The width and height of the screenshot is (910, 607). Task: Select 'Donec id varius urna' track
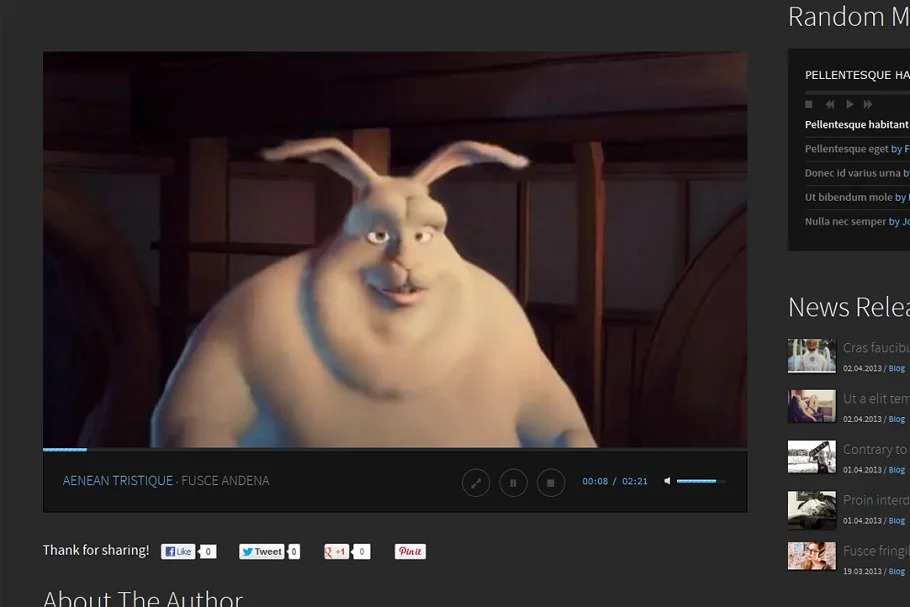(852, 173)
